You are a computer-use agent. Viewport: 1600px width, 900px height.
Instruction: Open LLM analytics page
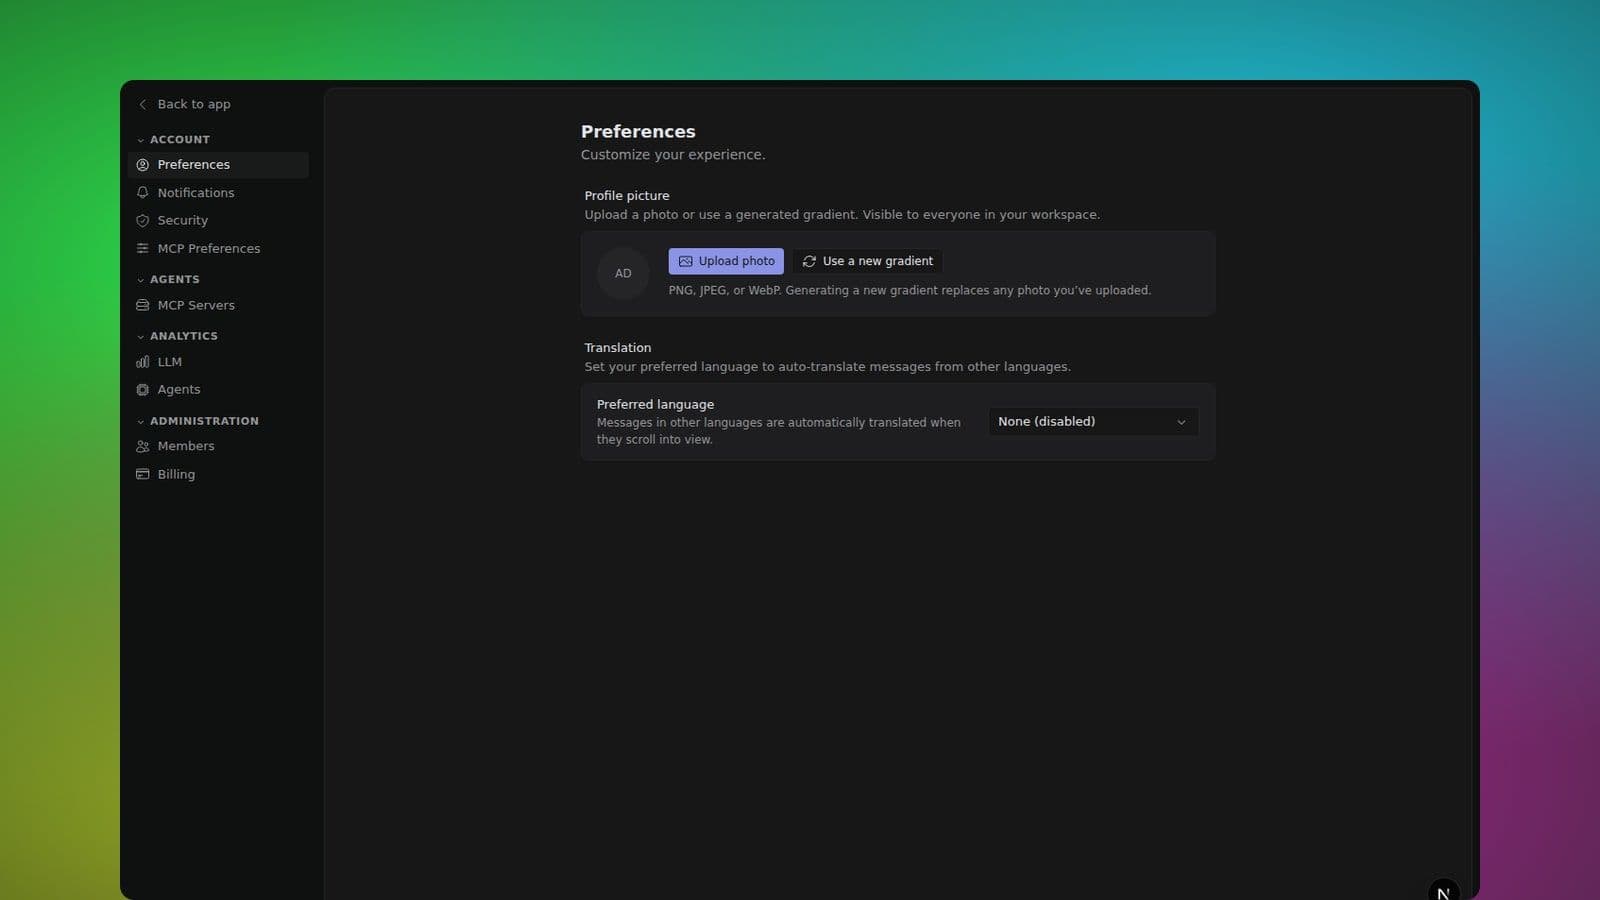218,362
